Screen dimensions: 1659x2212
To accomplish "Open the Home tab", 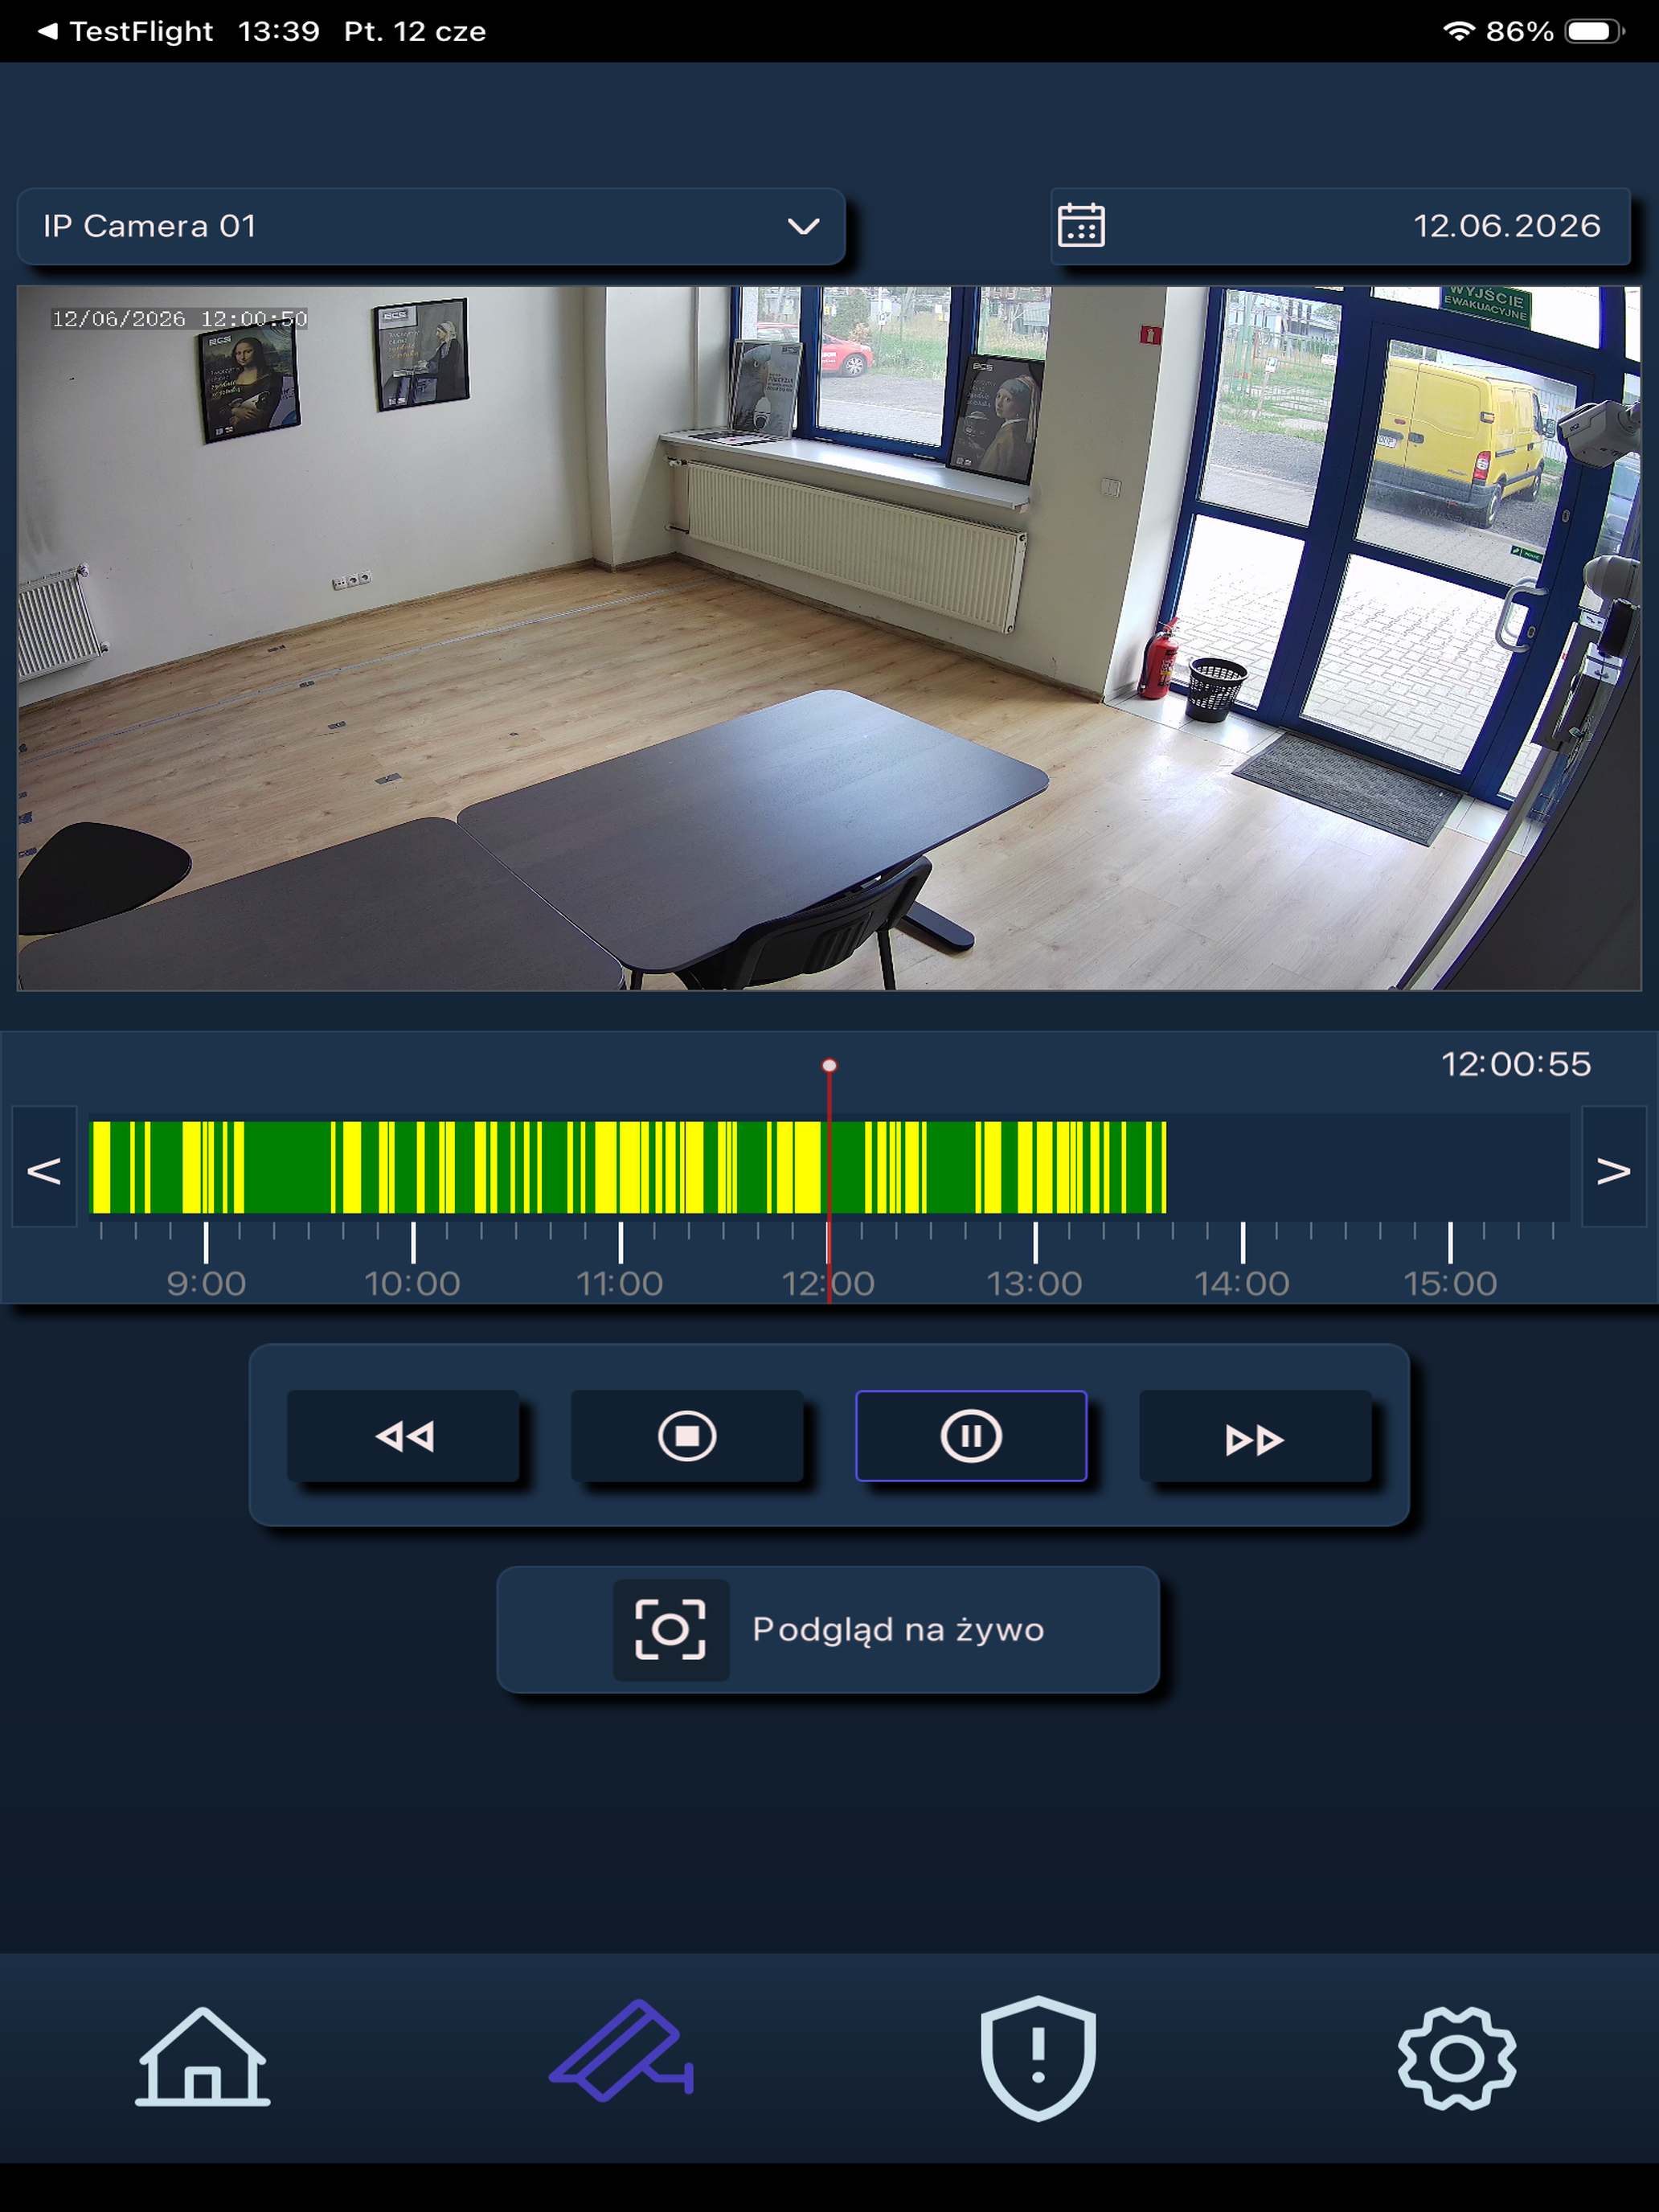I will 203,2057.
